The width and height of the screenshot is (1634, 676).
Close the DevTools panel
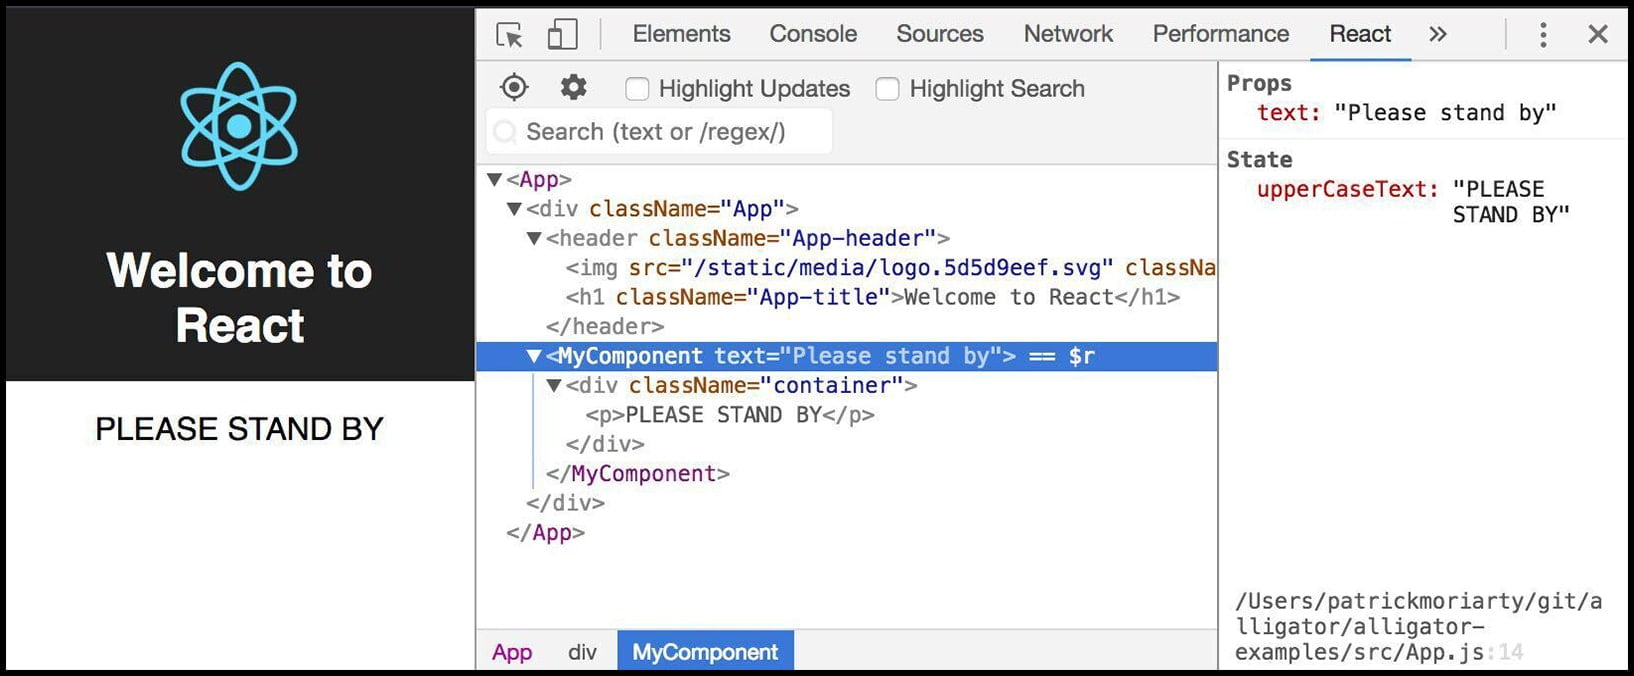(x=1597, y=35)
